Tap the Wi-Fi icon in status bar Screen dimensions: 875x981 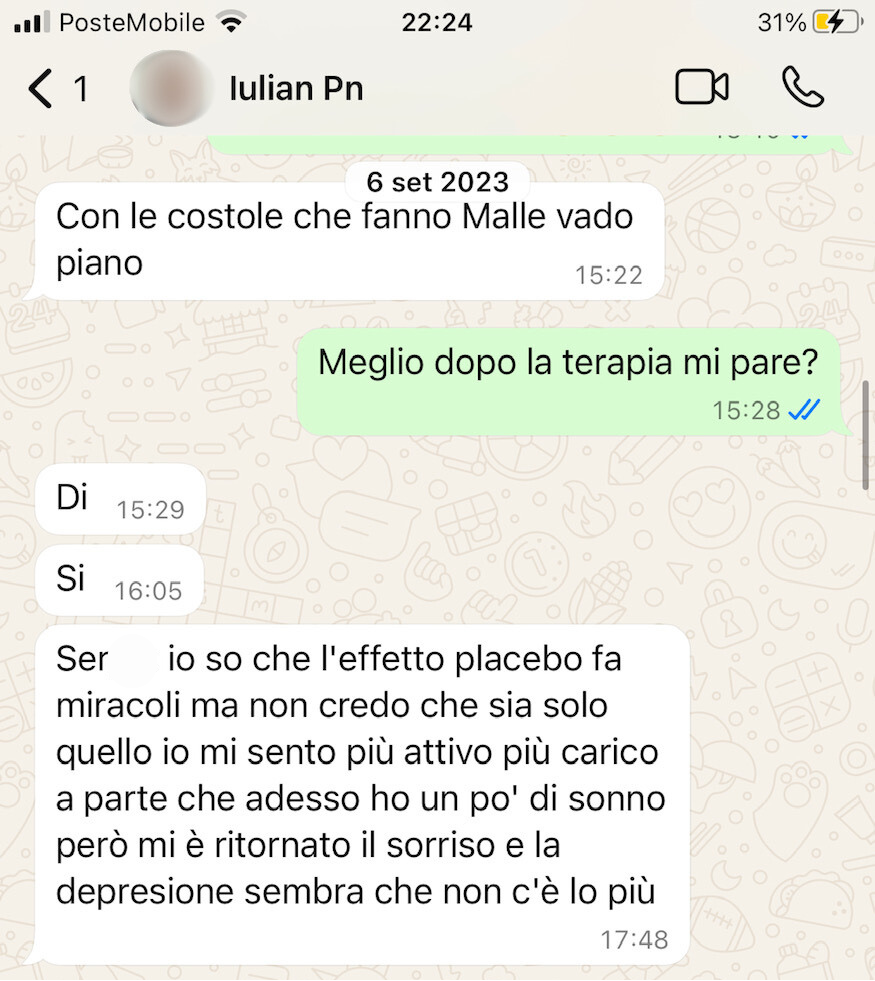[x=231, y=23]
